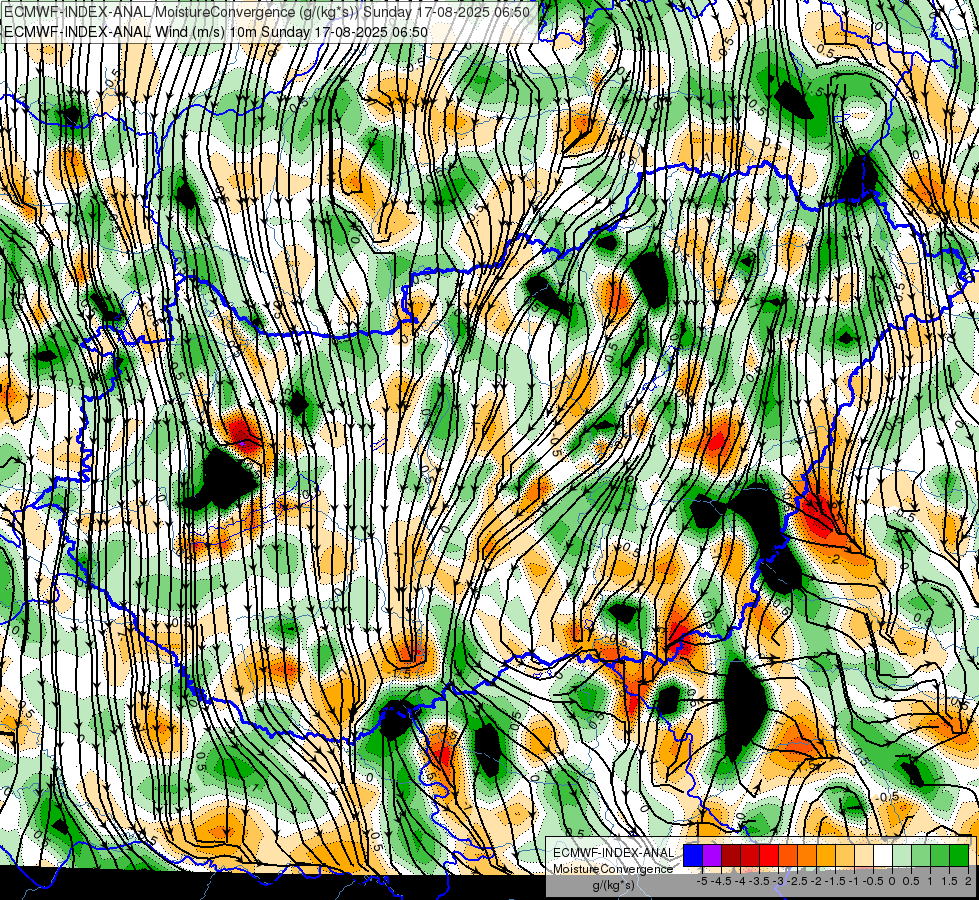This screenshot has width=979, height=900.
Task: Click the legend scale value -4.5
Action: (x=721, y=881)
